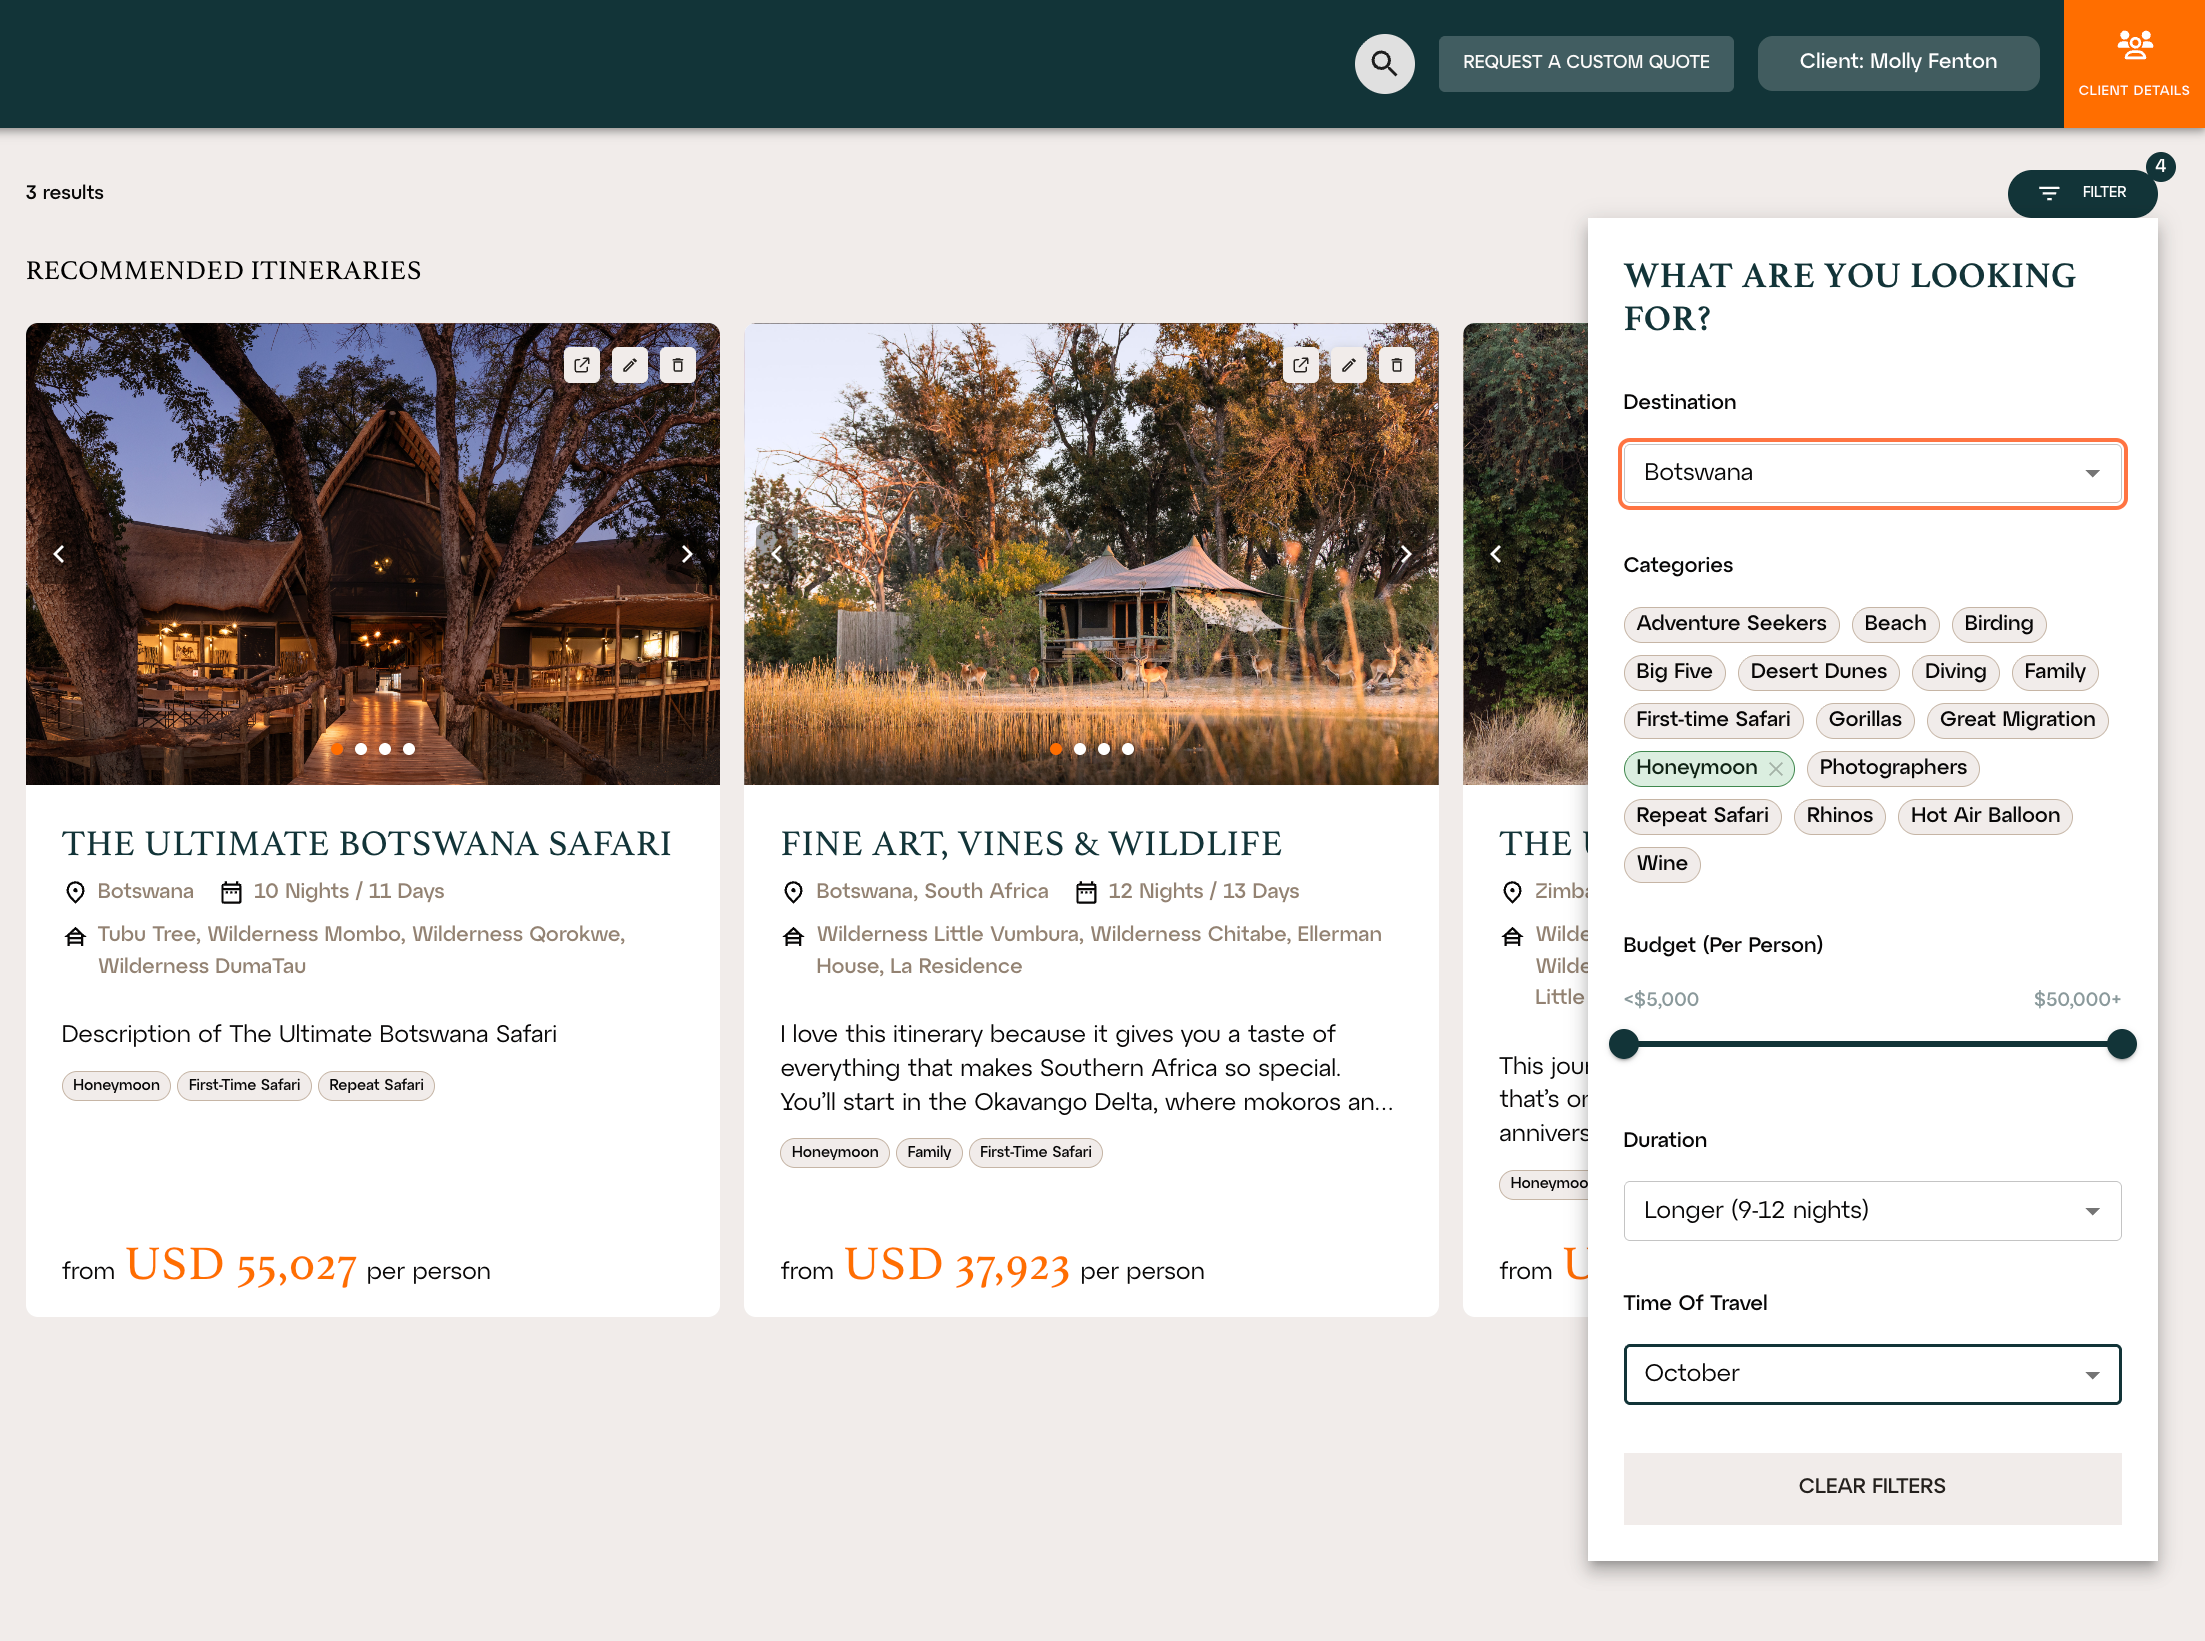The image size is (2205, 1641).
Task: Open the Destination dropdown showing Botswana
Action: coord(1872,473)
